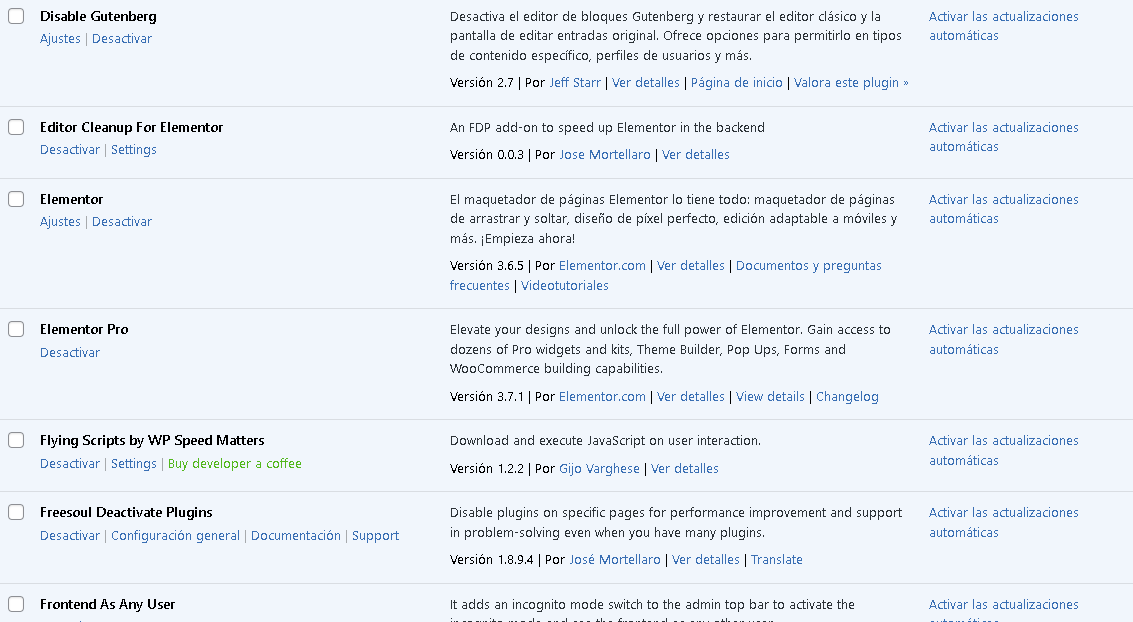Click View details for Elementor Pro
This screenshot has width=1133, height=622.
coord(770,397)
